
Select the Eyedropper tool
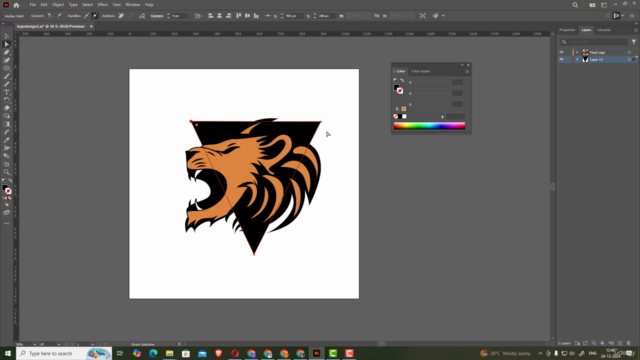point(7,140)
